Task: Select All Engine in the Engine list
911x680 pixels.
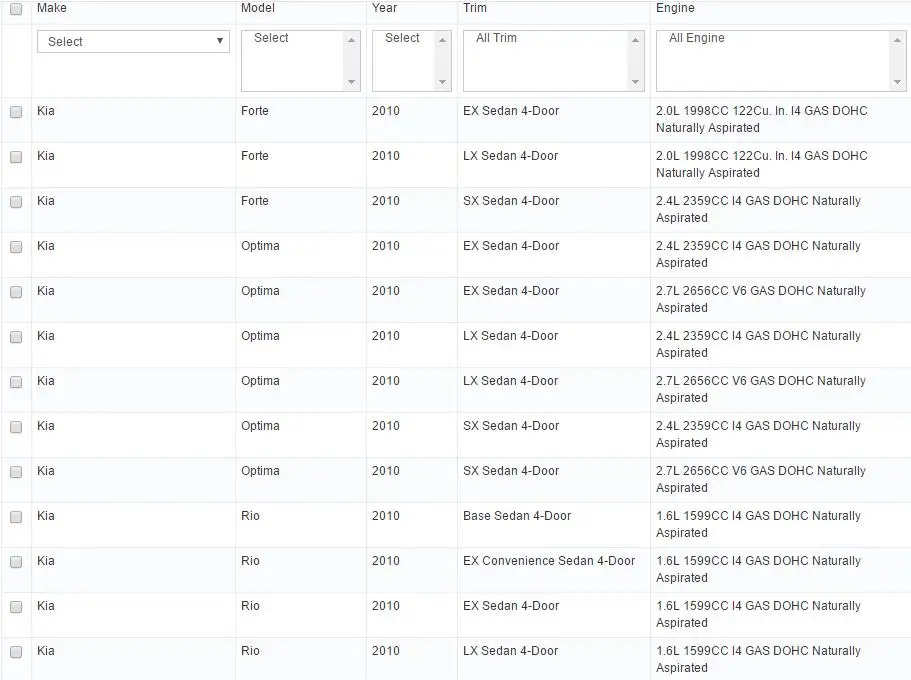Action: point(697,38)
